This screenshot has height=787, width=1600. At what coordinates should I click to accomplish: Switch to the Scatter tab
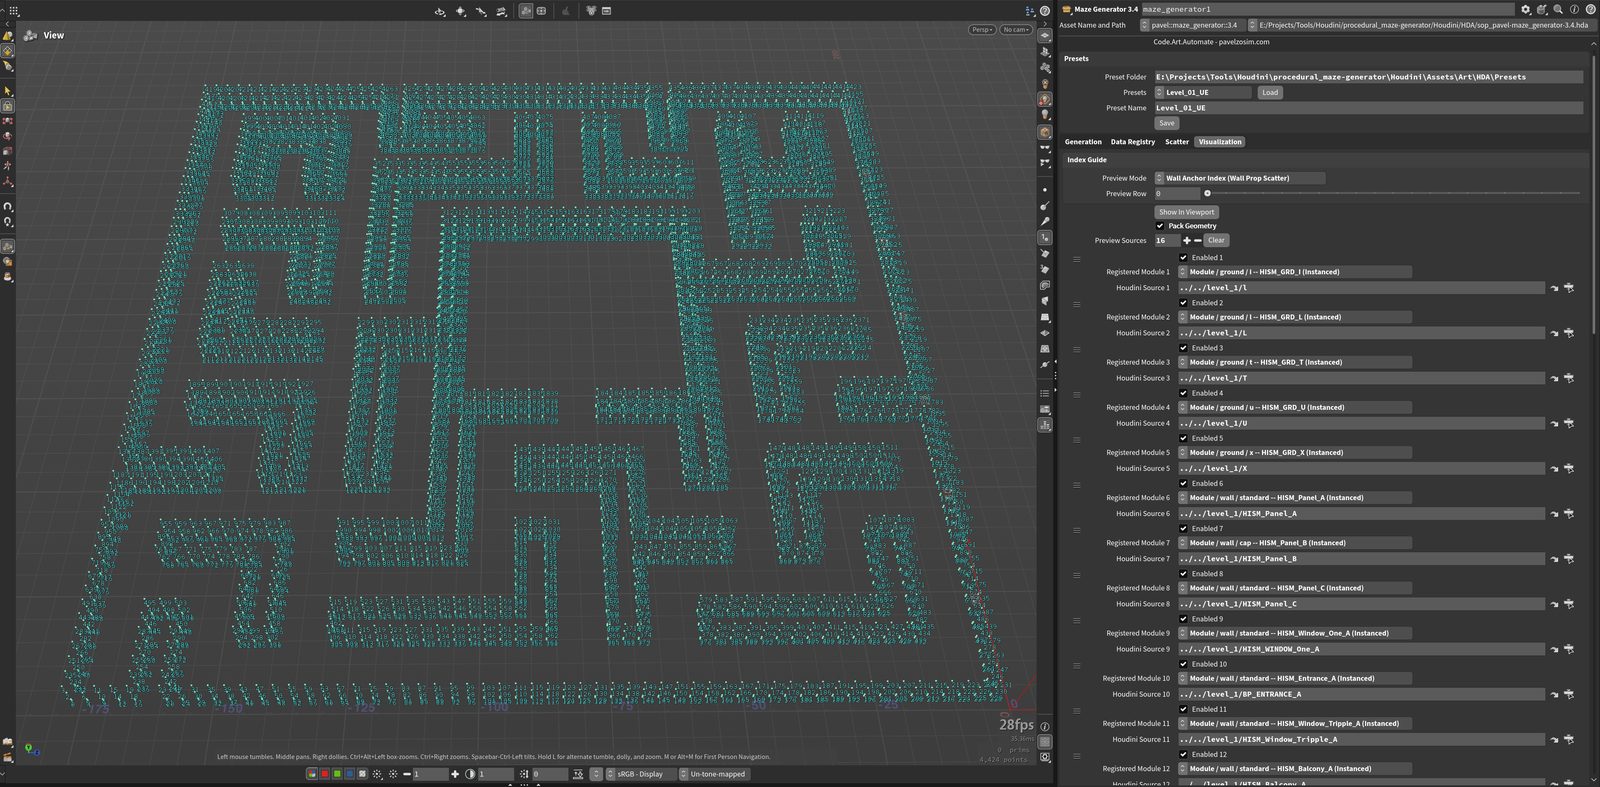tap(1177, 142)
